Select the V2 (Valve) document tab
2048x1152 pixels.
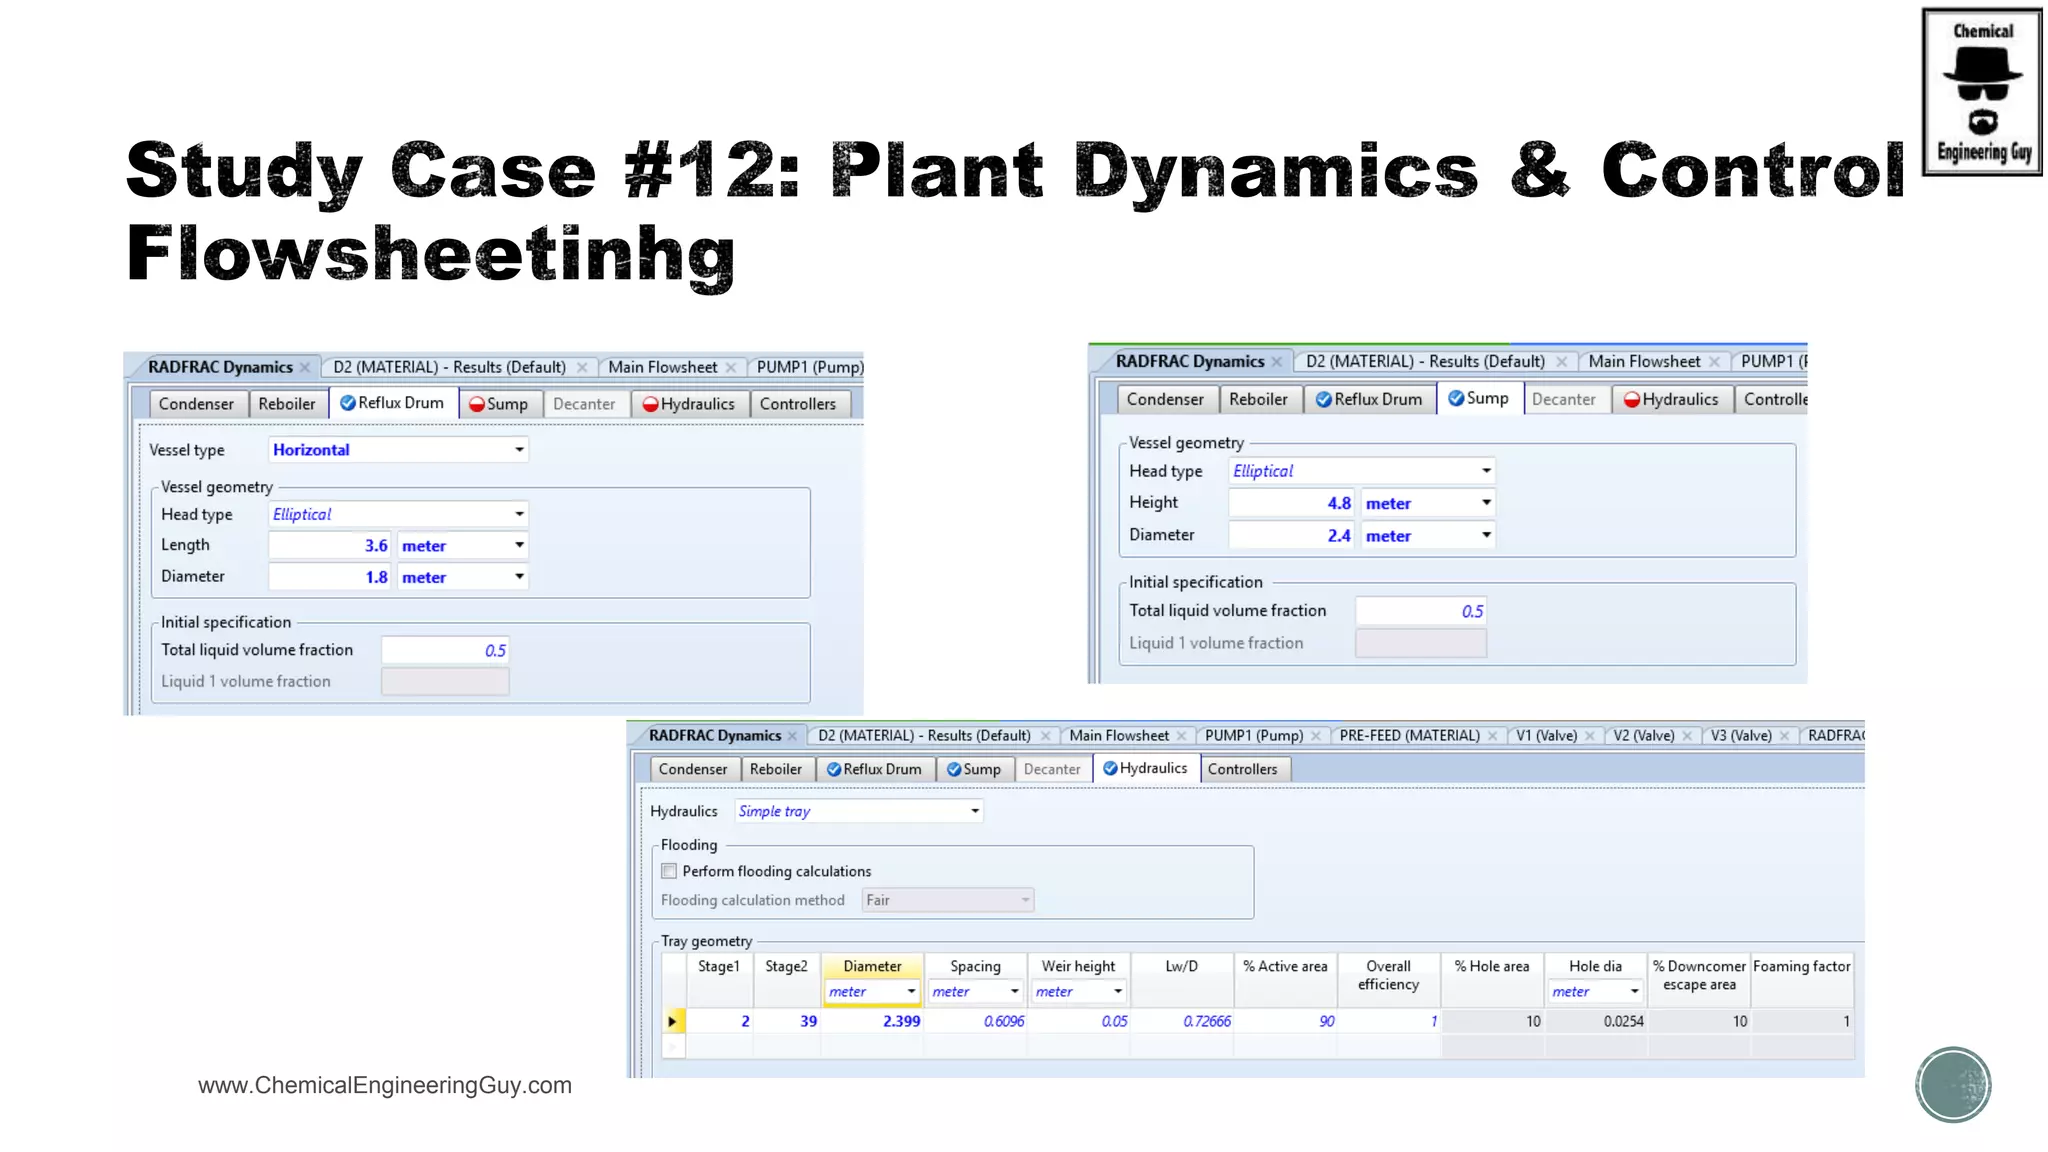(1643, 736)
